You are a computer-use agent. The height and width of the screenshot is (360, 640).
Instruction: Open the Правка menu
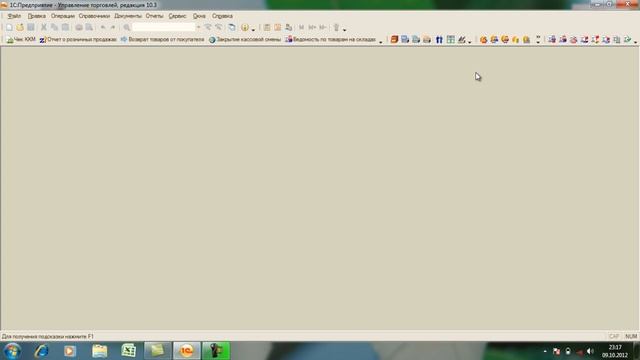(x=36, y=16)
